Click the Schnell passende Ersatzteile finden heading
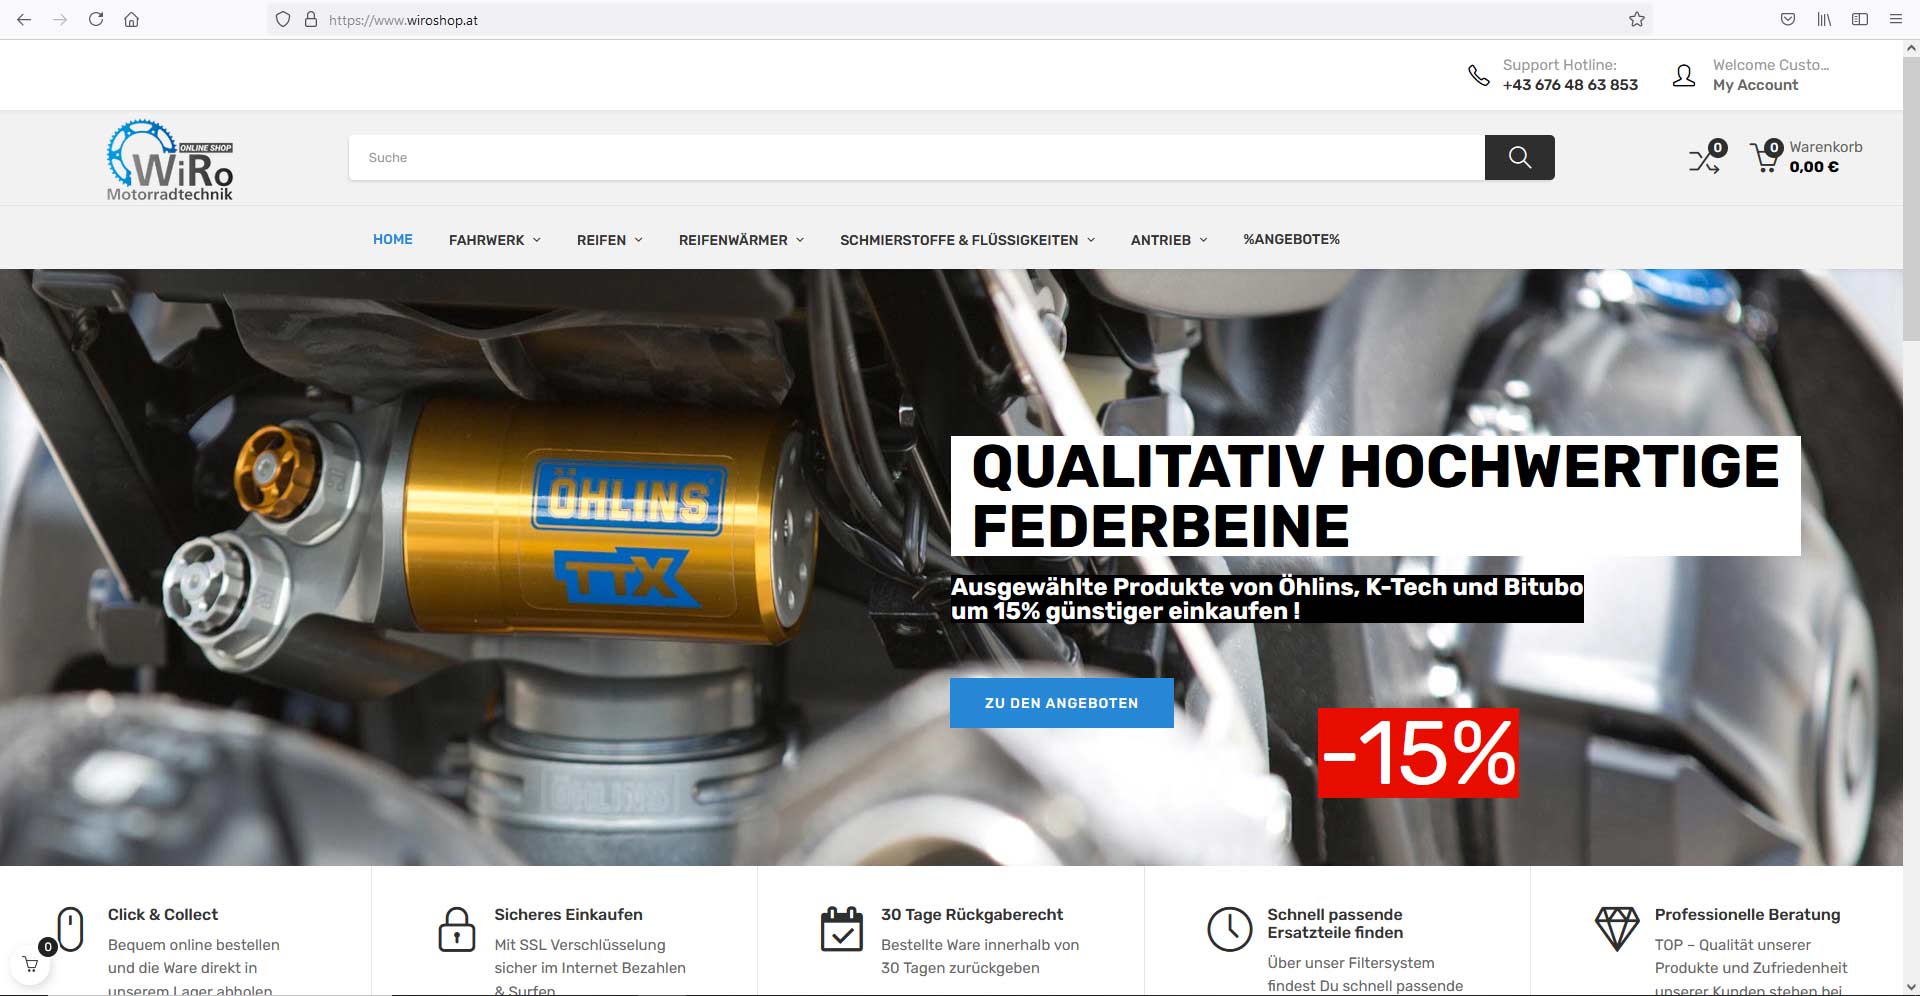The height and width of the screenshot is (996, 1920). (1335, 924)
